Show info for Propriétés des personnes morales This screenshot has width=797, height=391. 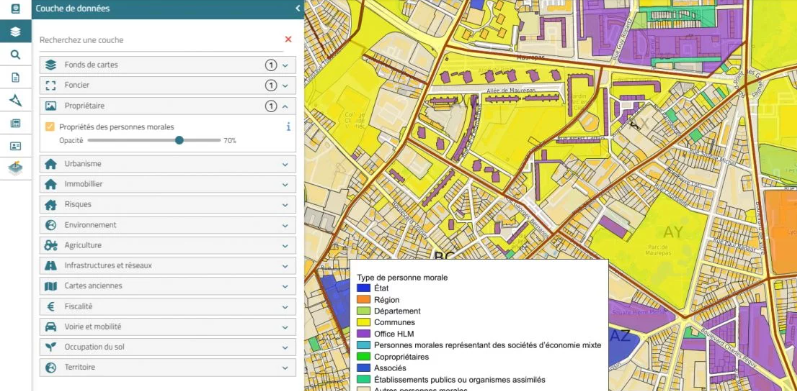pos(288,127)
